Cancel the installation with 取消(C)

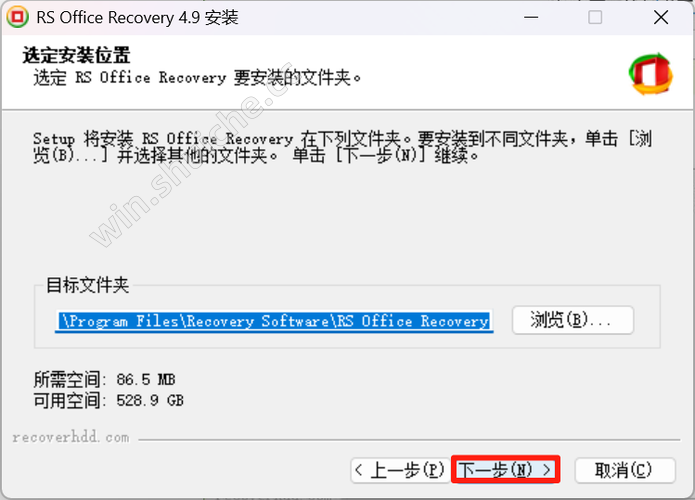[x=625, y=470]
